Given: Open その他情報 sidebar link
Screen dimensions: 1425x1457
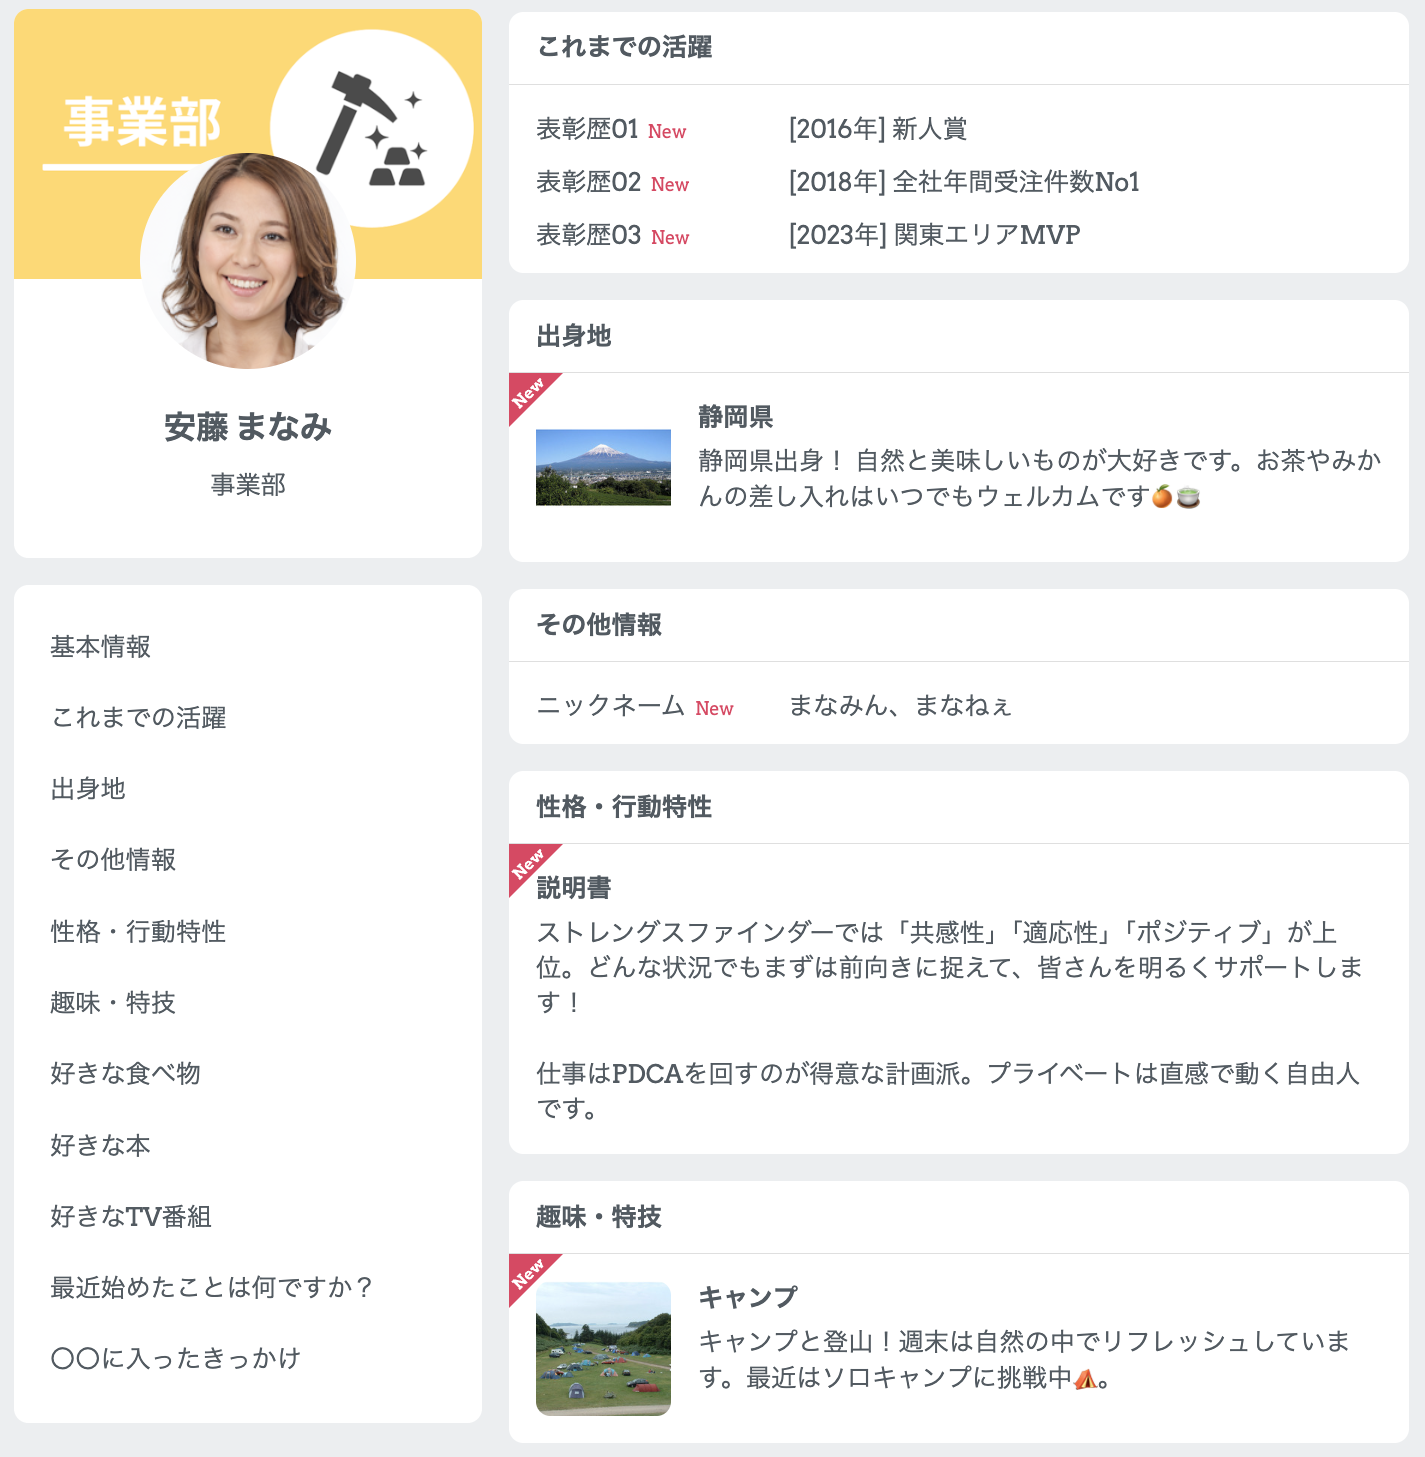Looking at the screenshot, I should 113,860.
